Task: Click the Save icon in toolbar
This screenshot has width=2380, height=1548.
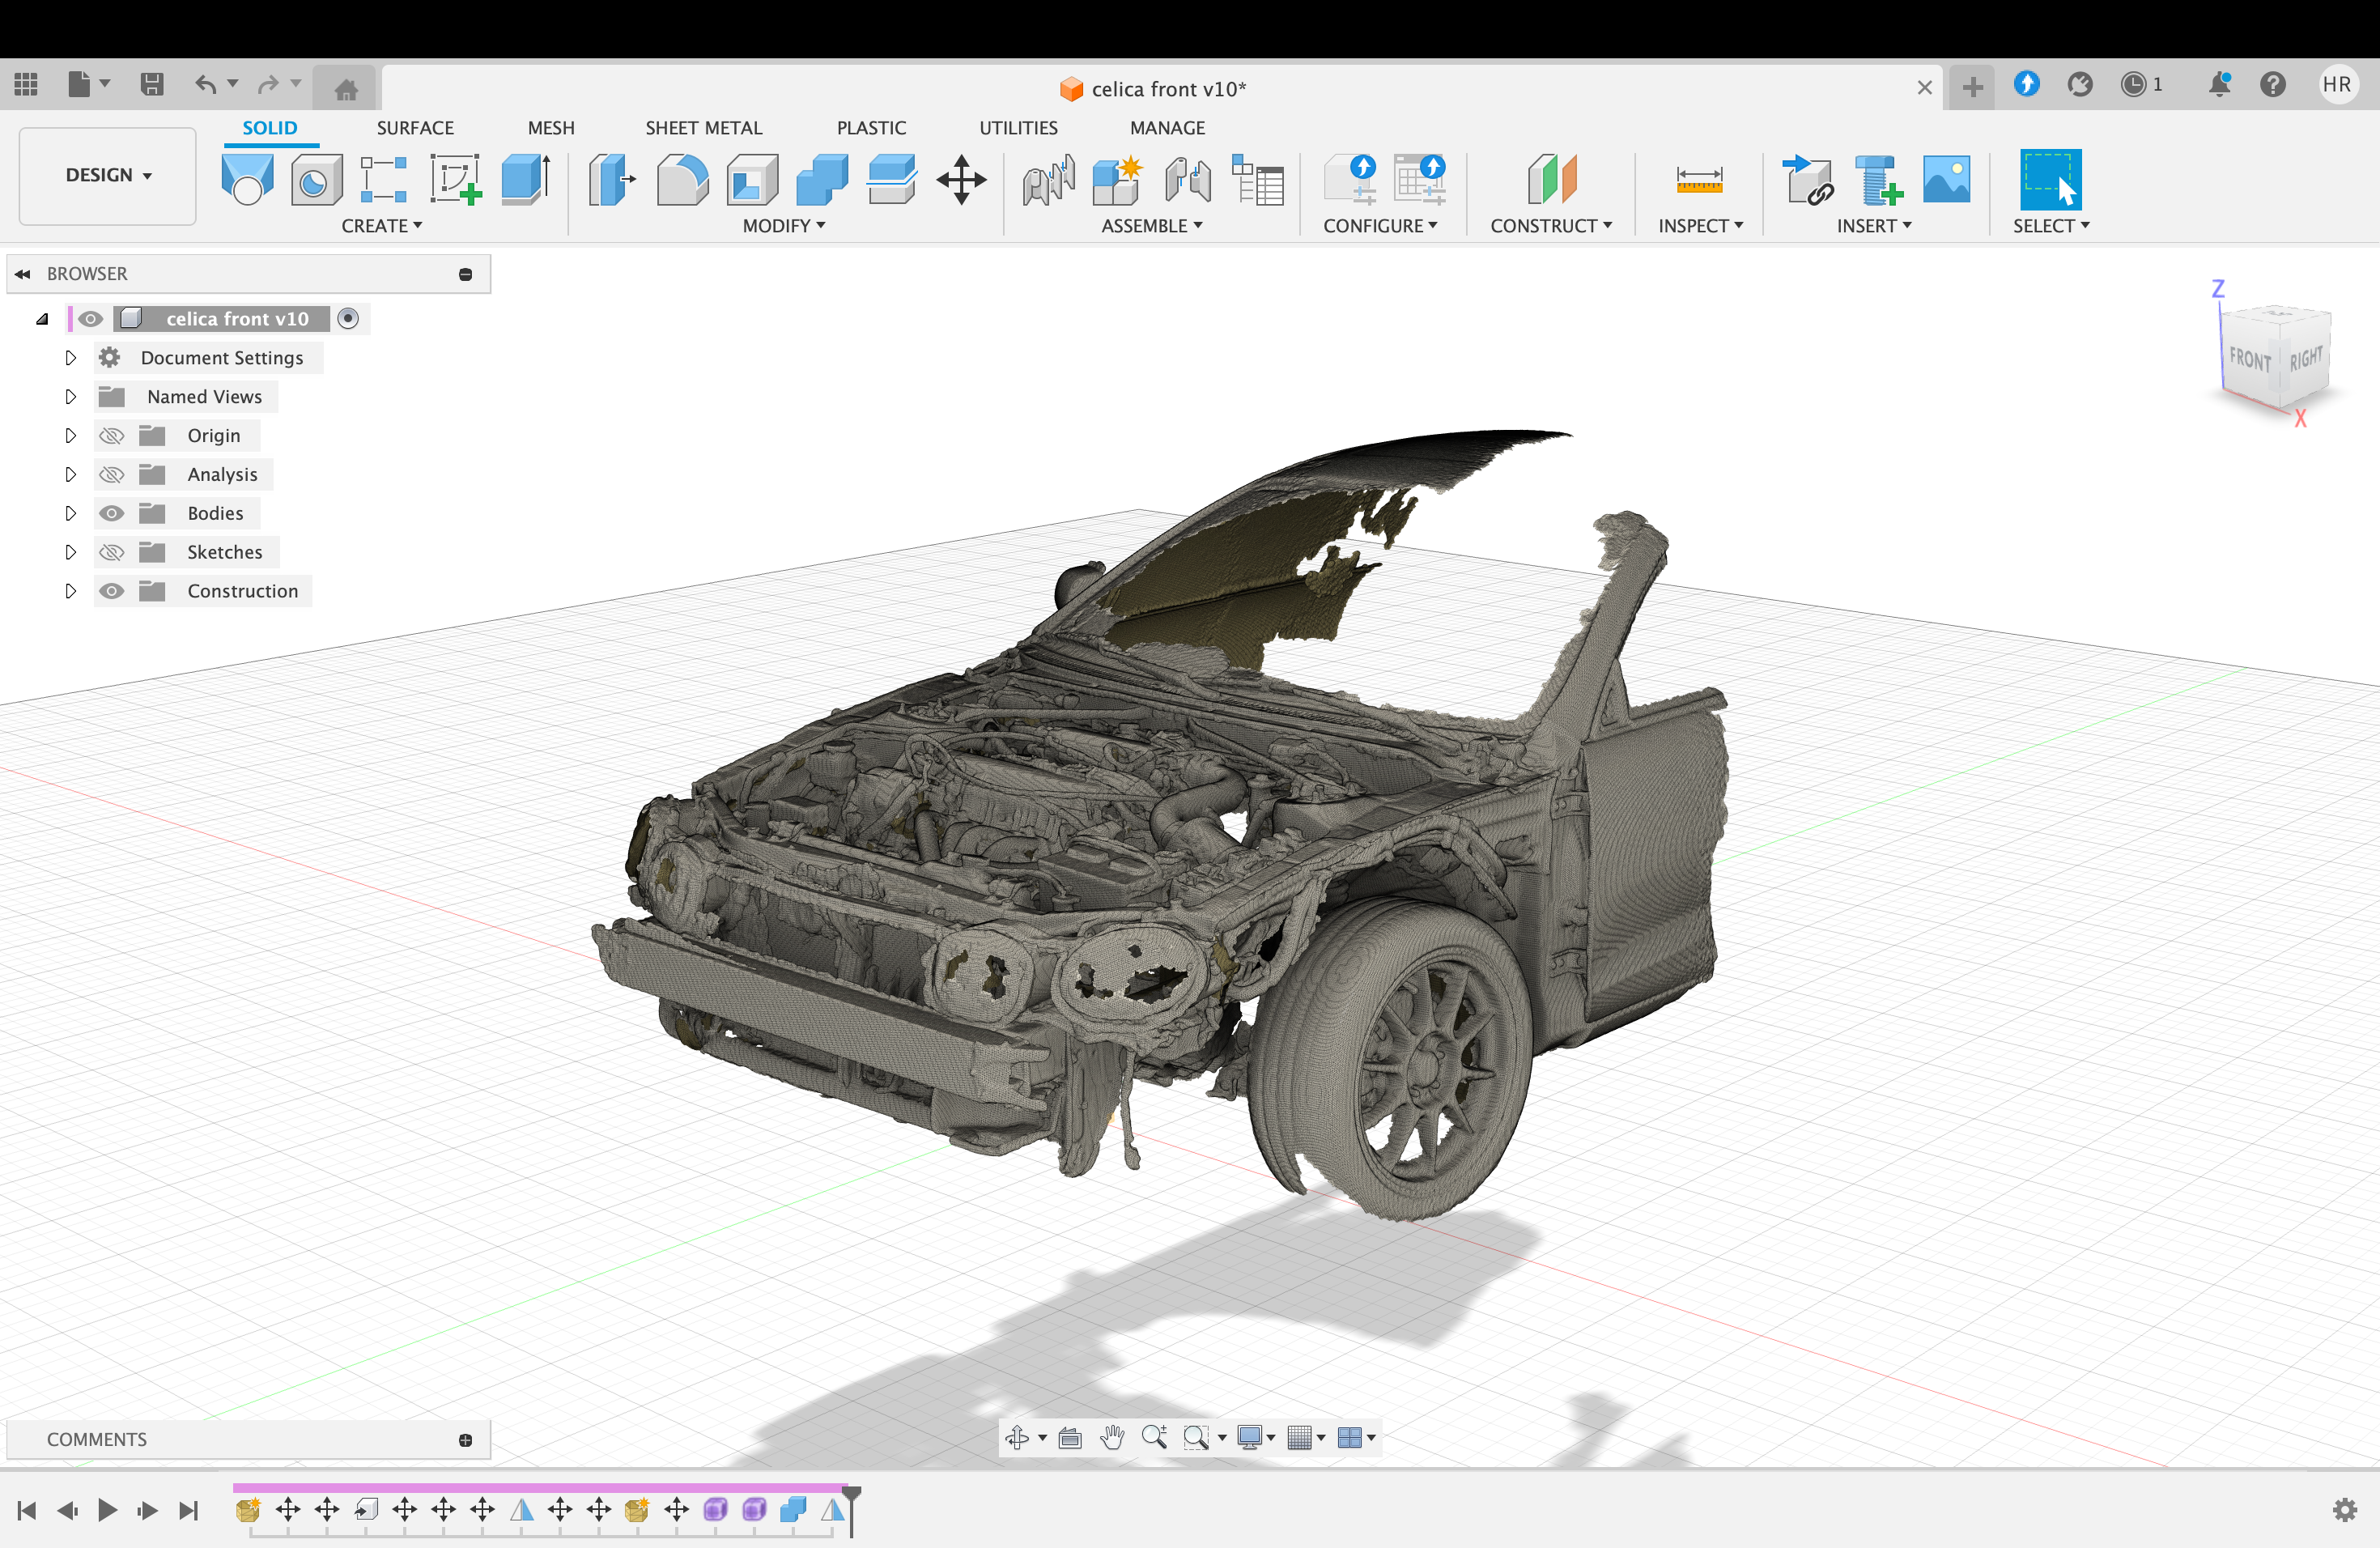Action: tap(151, 84)
